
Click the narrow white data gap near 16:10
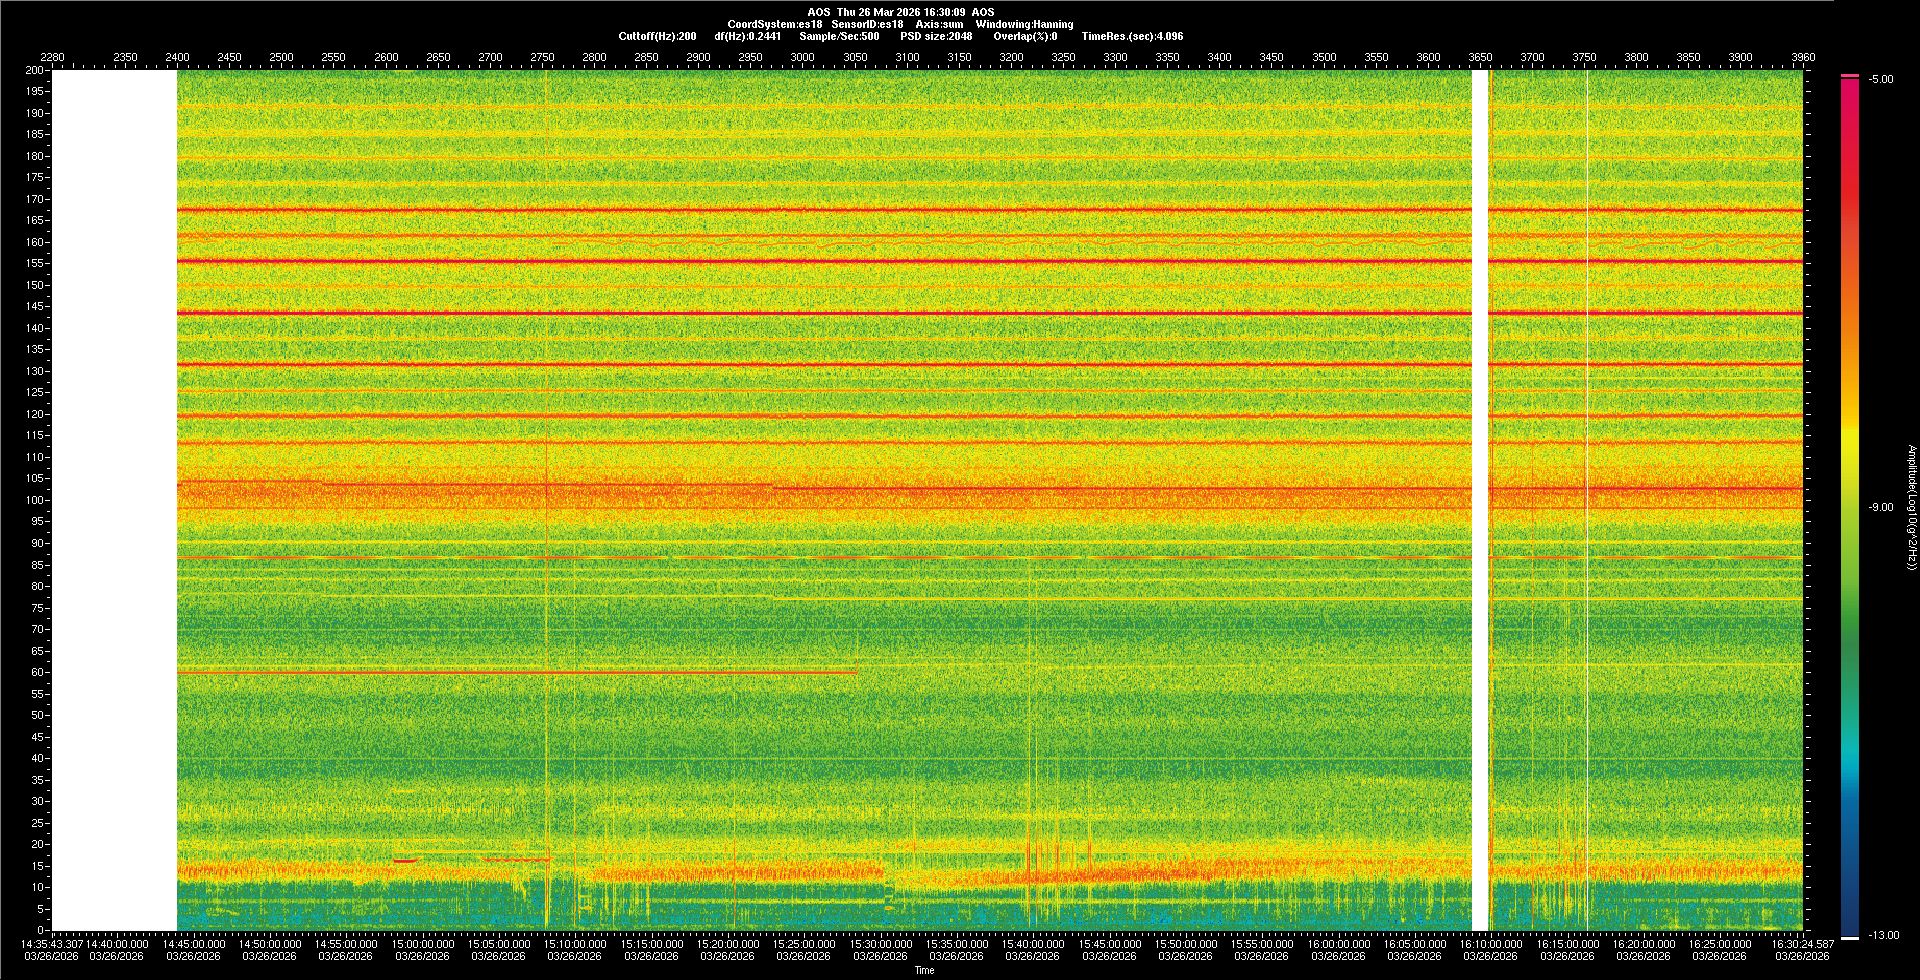pos(1479,500)
